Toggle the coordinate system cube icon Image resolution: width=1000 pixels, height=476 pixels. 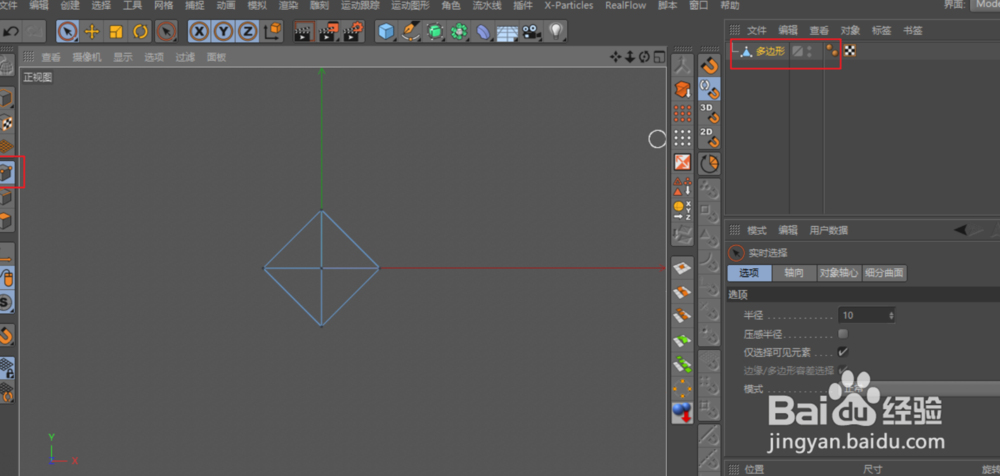coord(273,31)
